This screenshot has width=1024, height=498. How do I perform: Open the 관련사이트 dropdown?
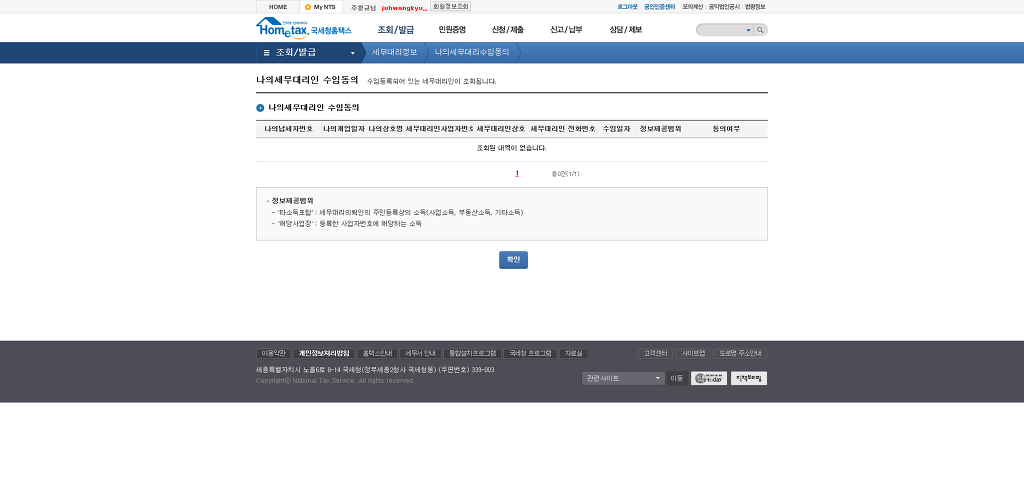[623, 379]
